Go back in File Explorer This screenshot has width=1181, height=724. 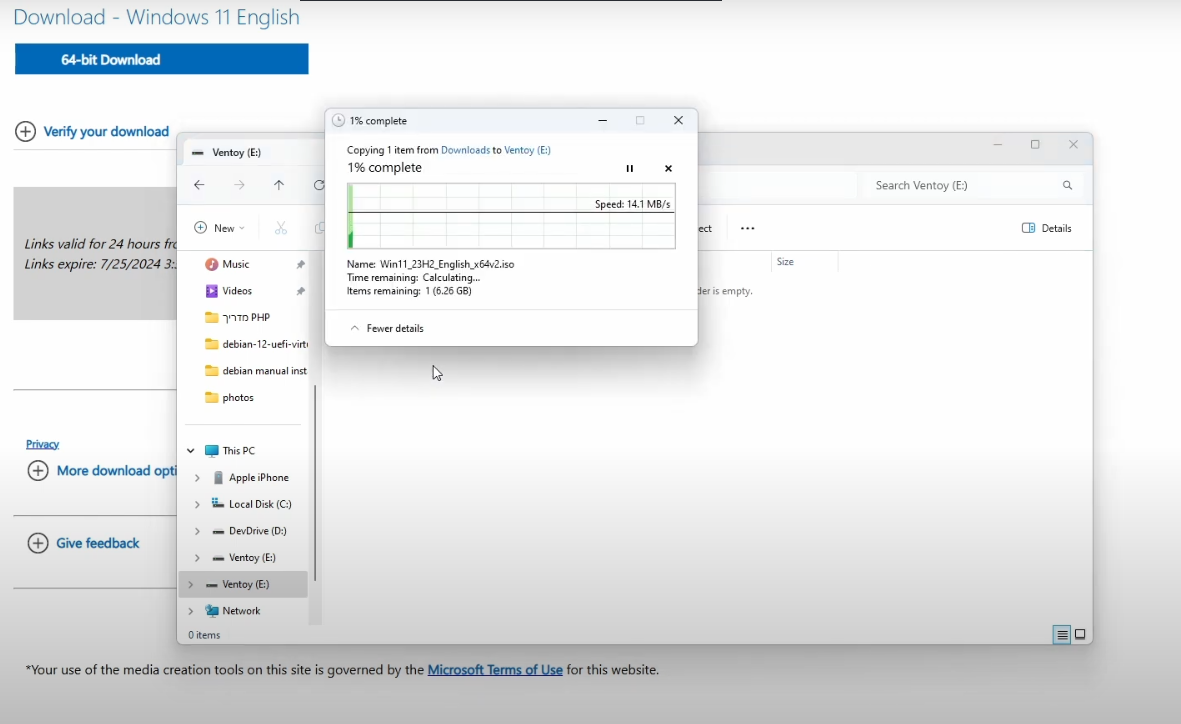tap(199, 185)
